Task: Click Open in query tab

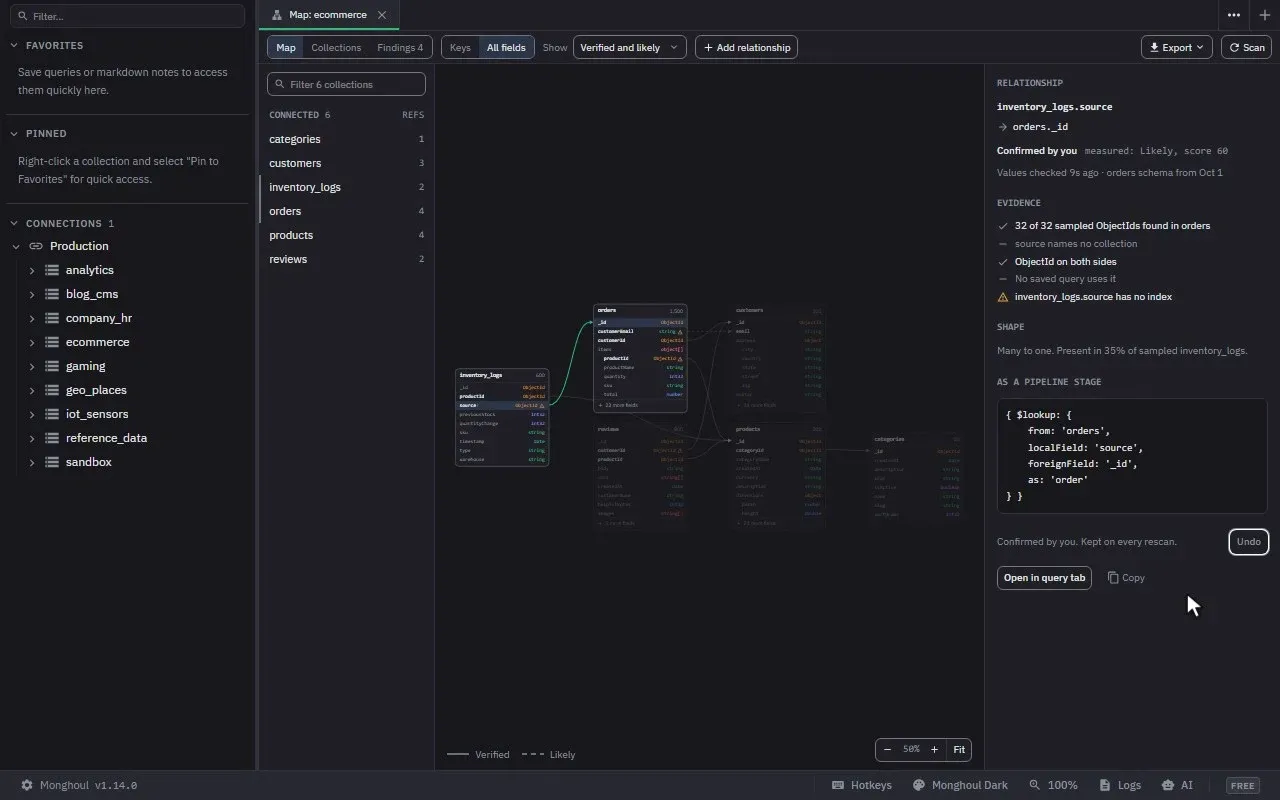Action: (1044, 578)
